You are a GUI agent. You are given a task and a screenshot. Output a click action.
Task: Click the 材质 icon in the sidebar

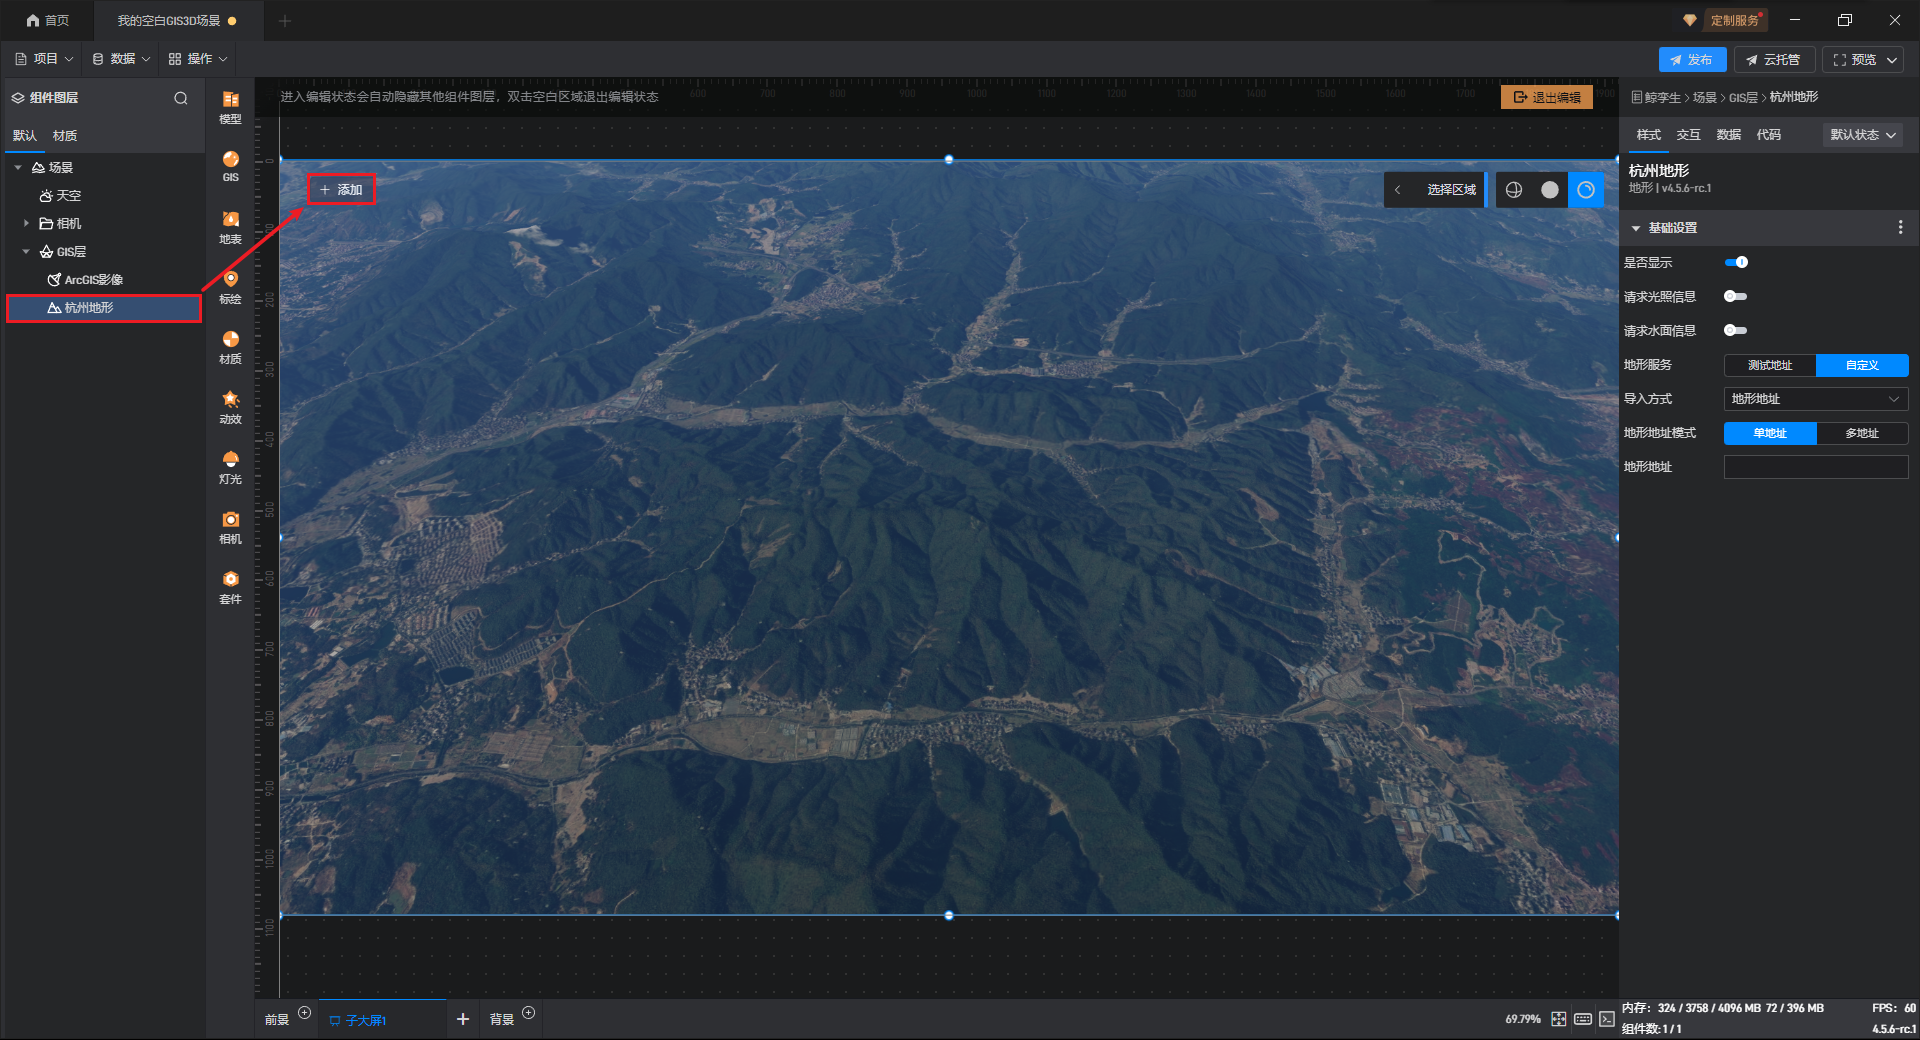230,346
